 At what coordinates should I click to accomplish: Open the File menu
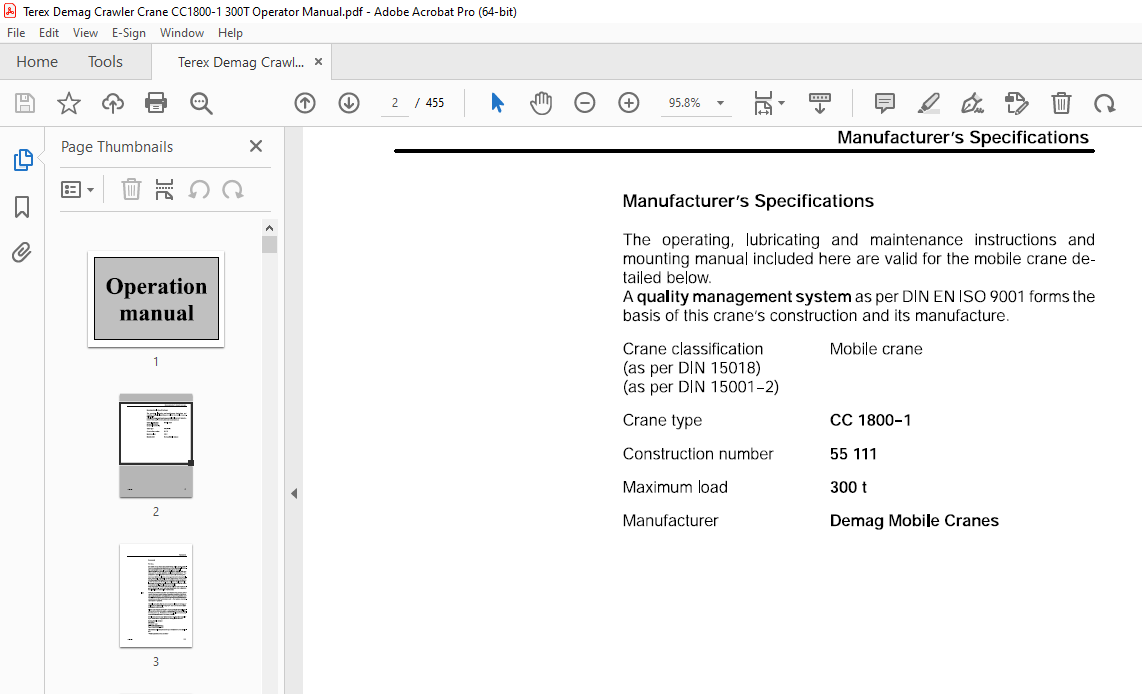click(16, 33)
